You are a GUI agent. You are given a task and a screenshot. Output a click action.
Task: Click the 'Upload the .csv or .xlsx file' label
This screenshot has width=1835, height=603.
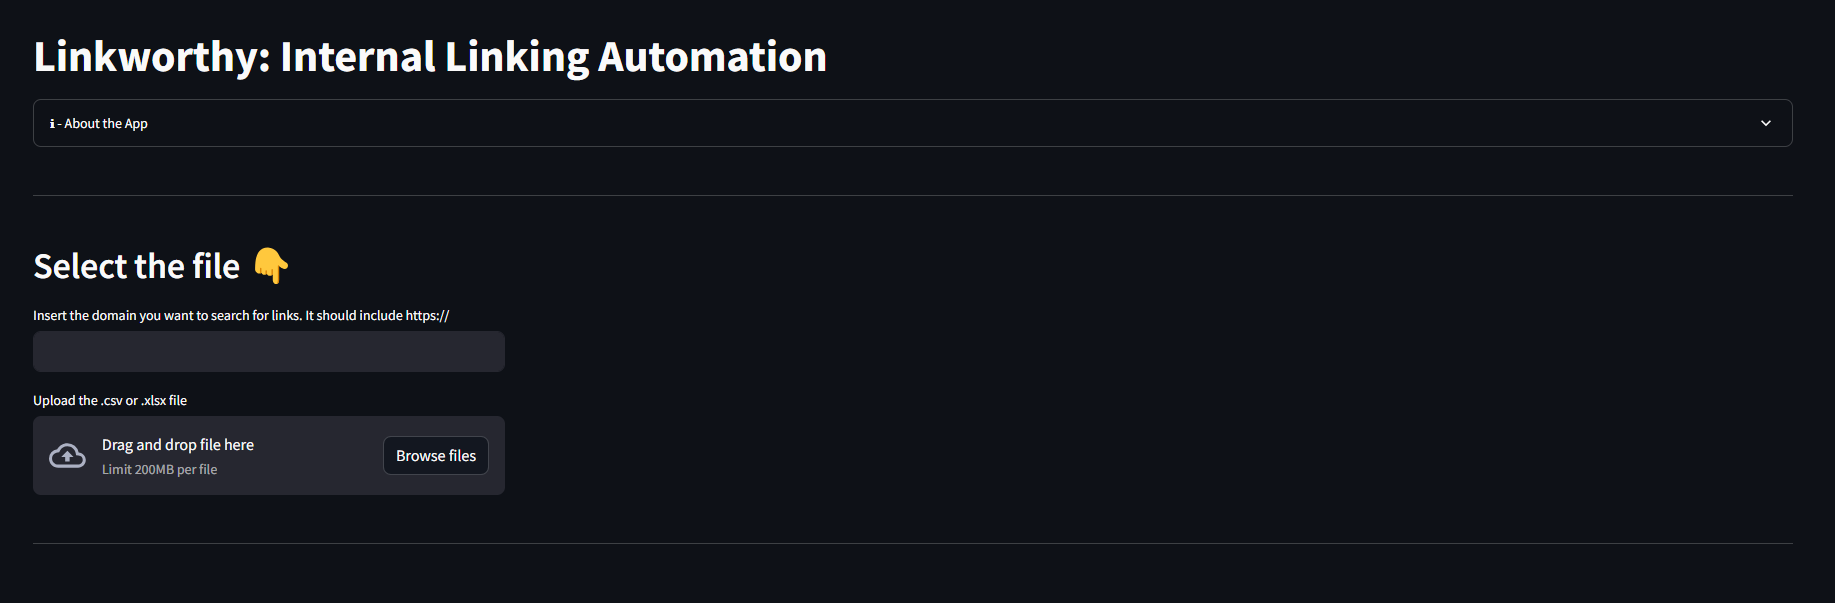tap(110, 399)
